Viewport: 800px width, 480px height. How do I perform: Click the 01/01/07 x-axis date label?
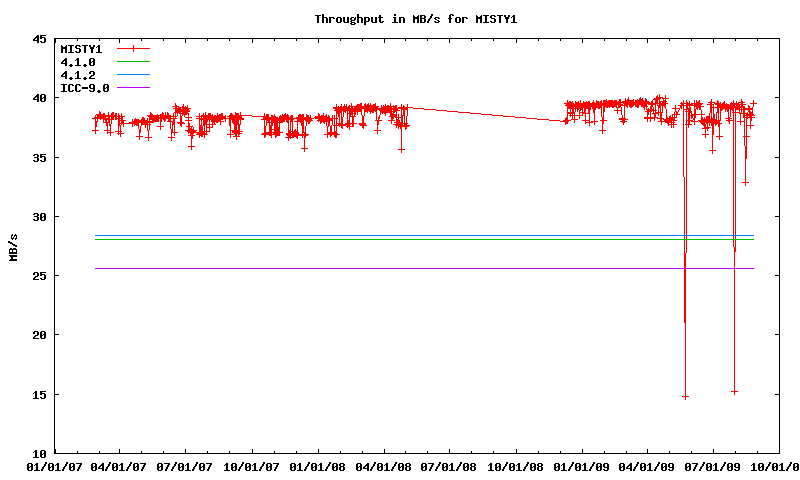(54, 466)
